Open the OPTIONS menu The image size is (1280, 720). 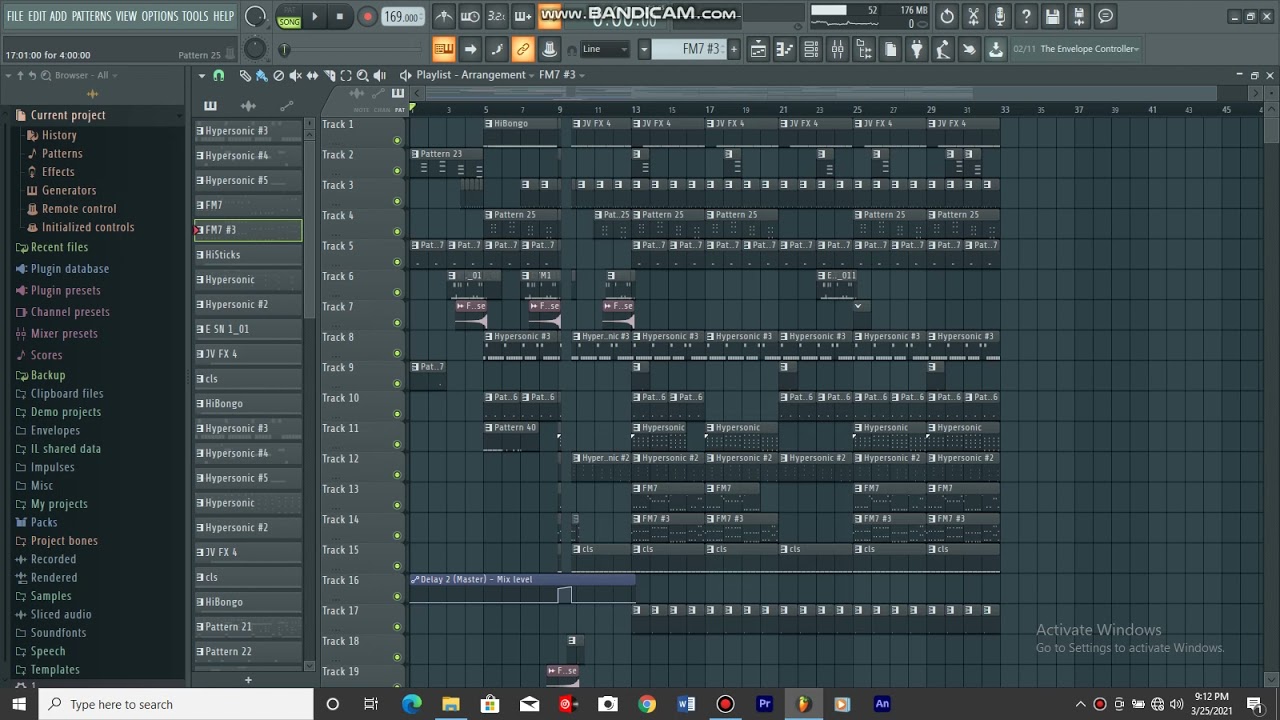tap(159, 16)
